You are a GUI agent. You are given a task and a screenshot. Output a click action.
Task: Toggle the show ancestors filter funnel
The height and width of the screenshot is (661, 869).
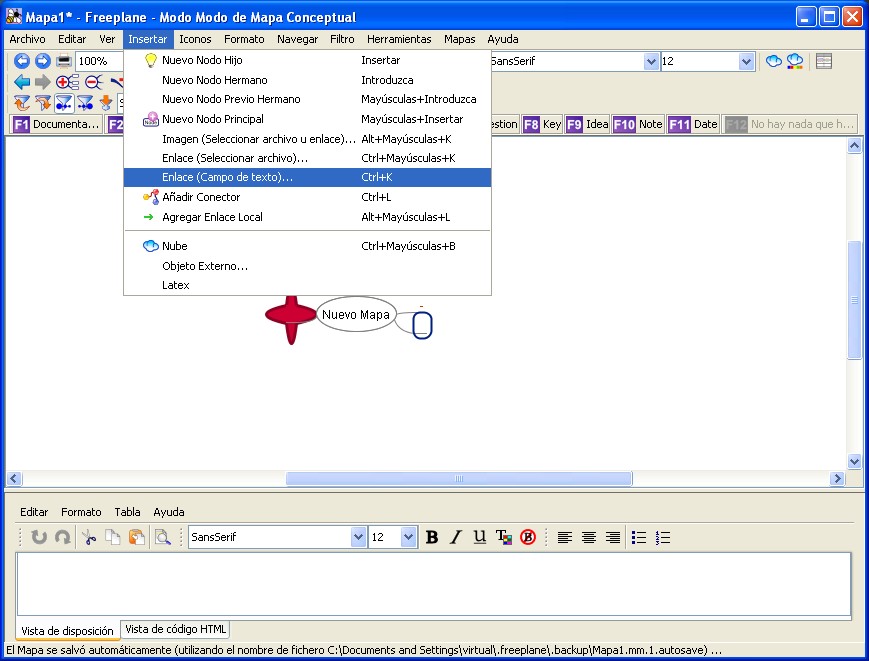coord(64,103)
